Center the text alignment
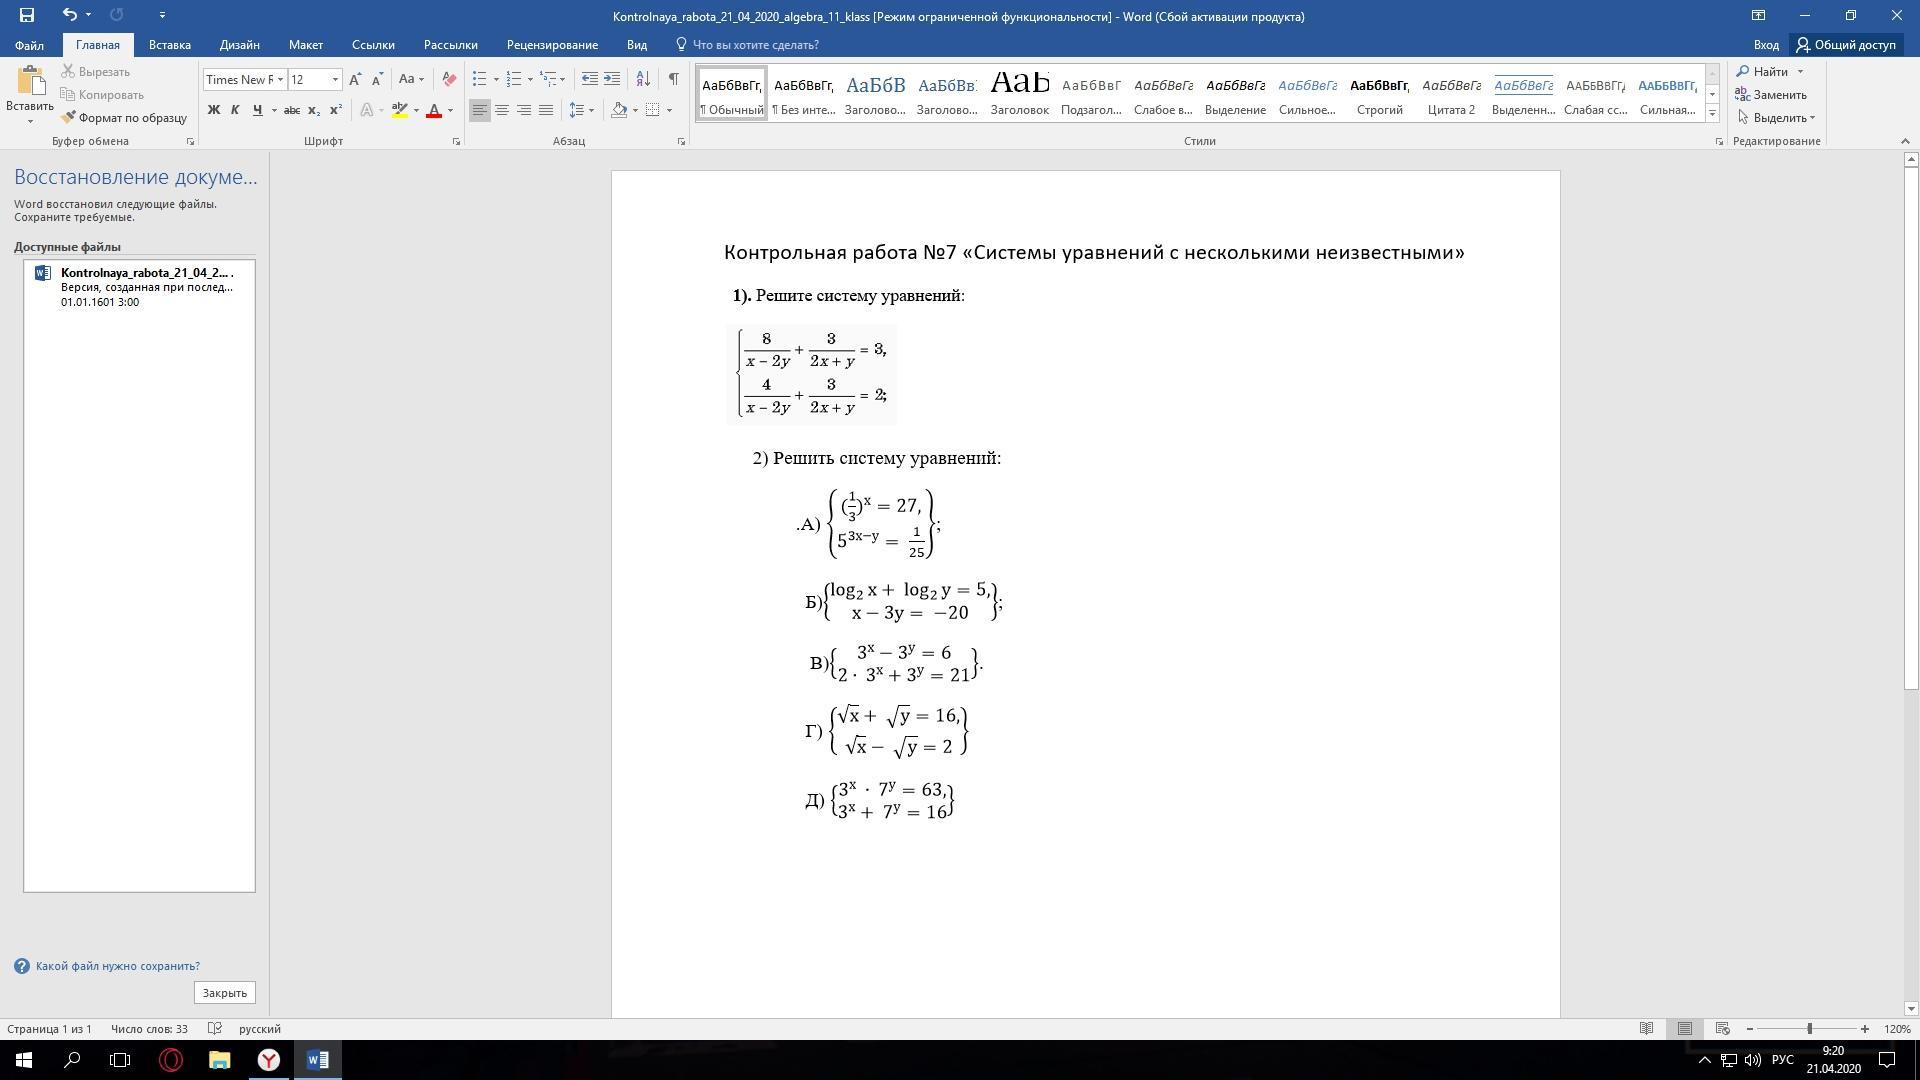The width and height of the screenshot is (1920, 1080). tap(502, 110)
